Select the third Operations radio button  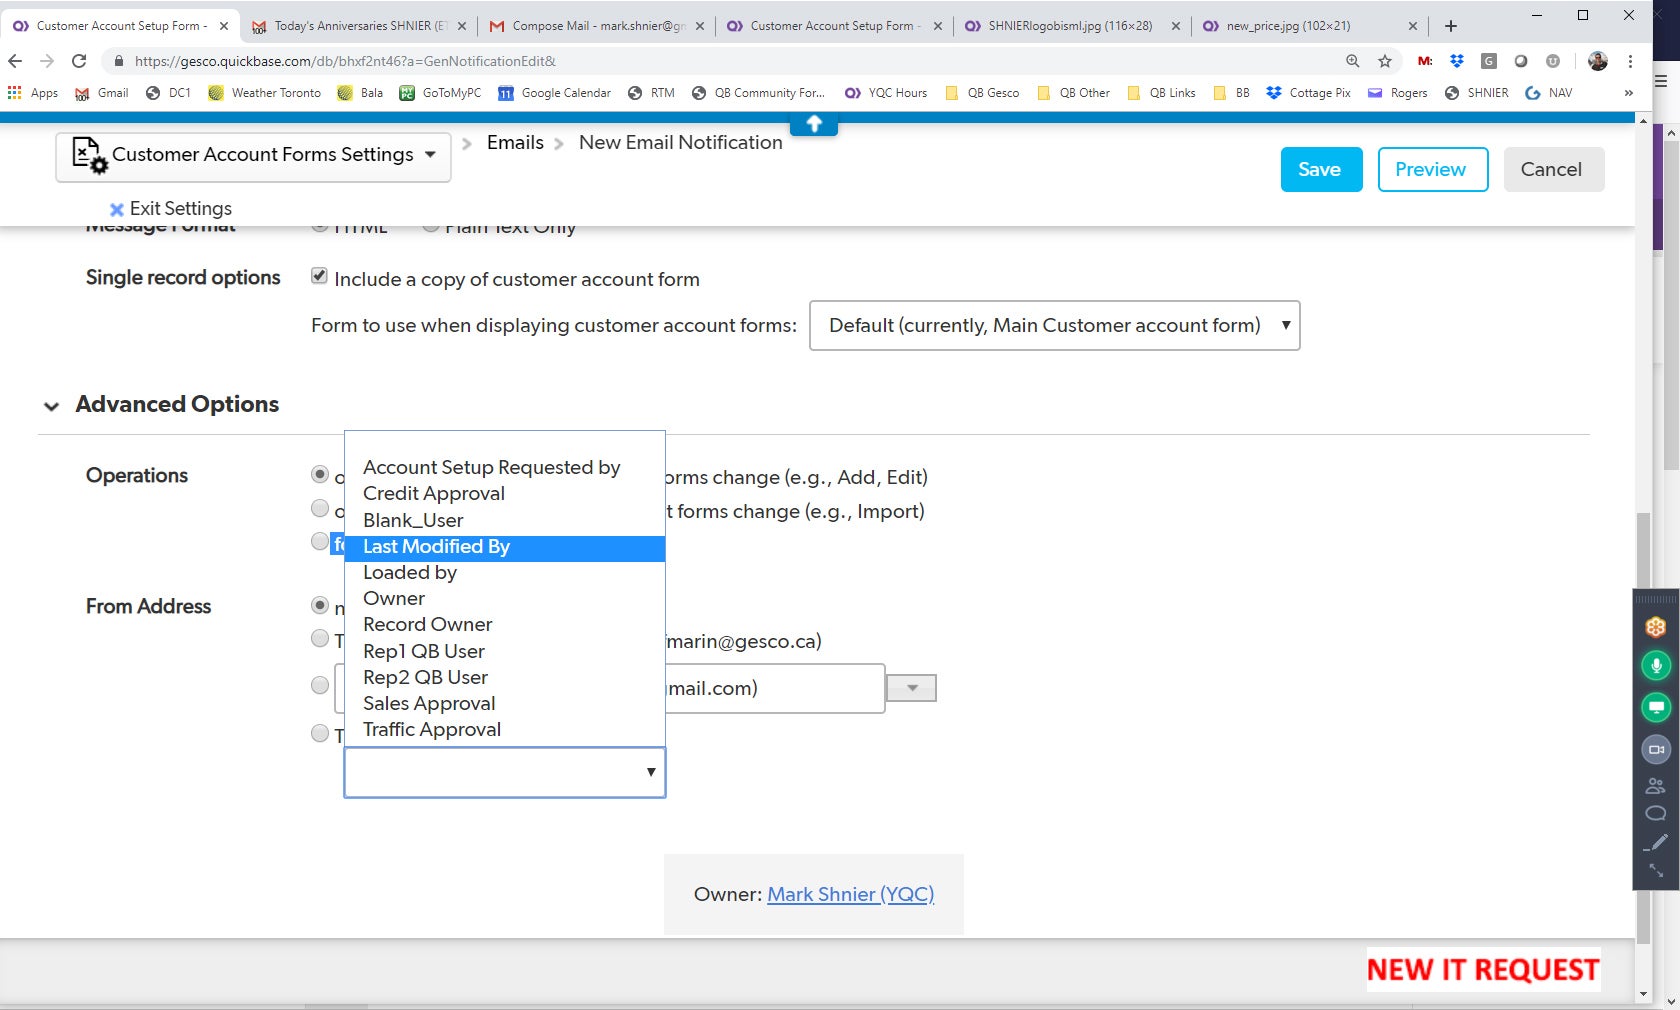coord(320,541)
